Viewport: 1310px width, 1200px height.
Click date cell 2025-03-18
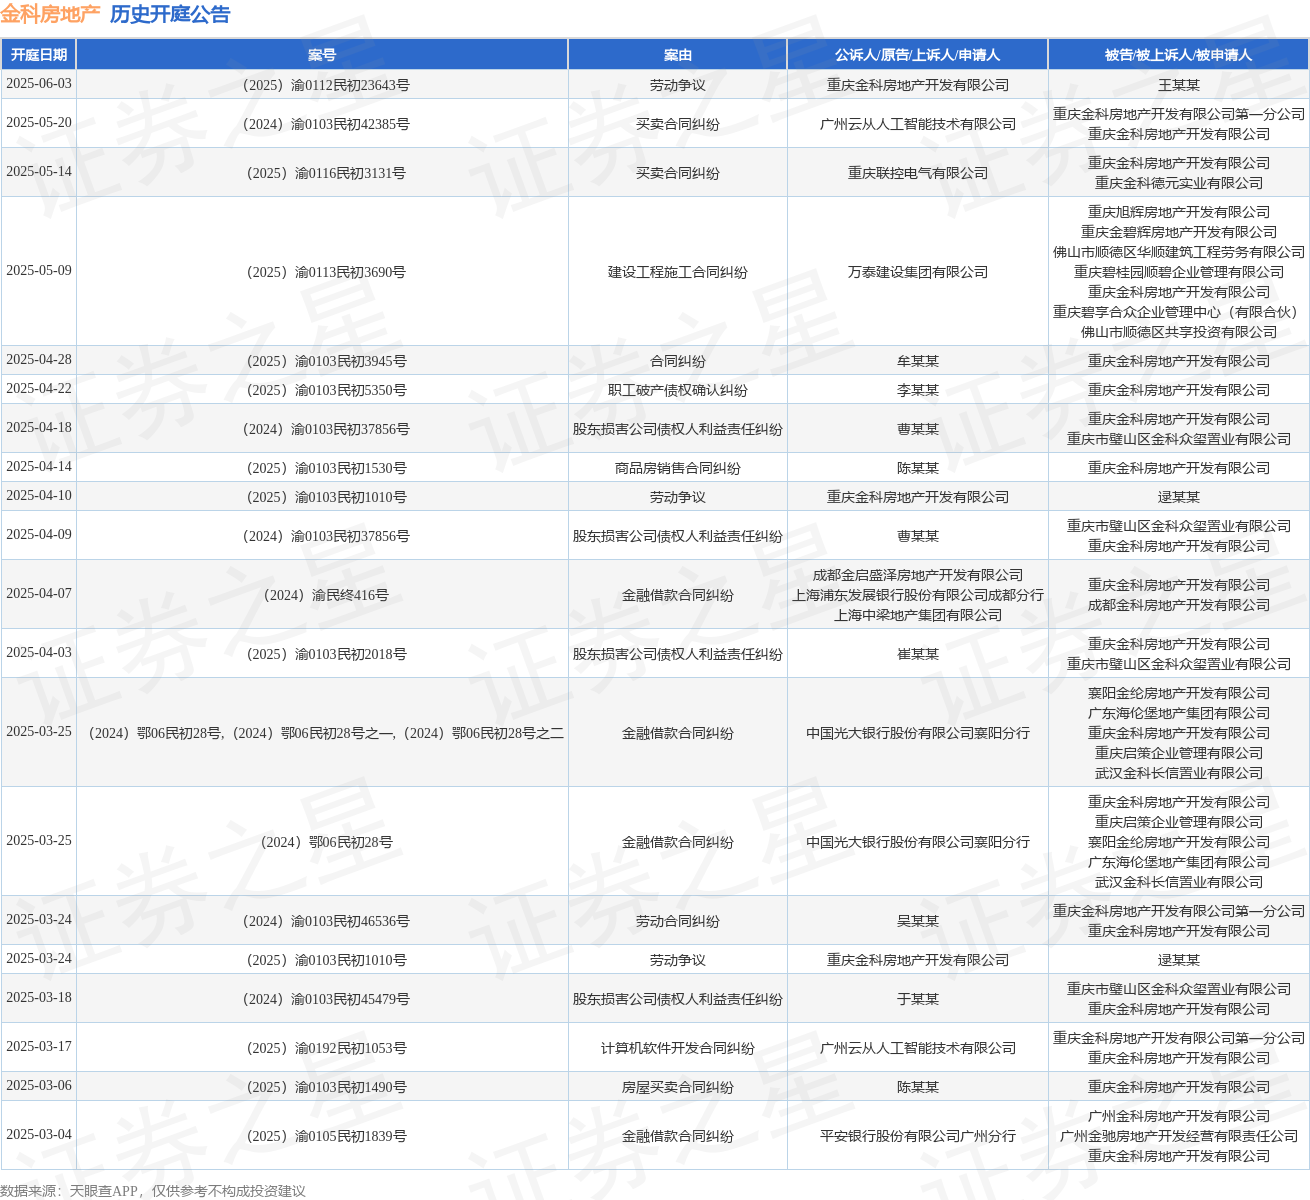[x=39, y=998]
